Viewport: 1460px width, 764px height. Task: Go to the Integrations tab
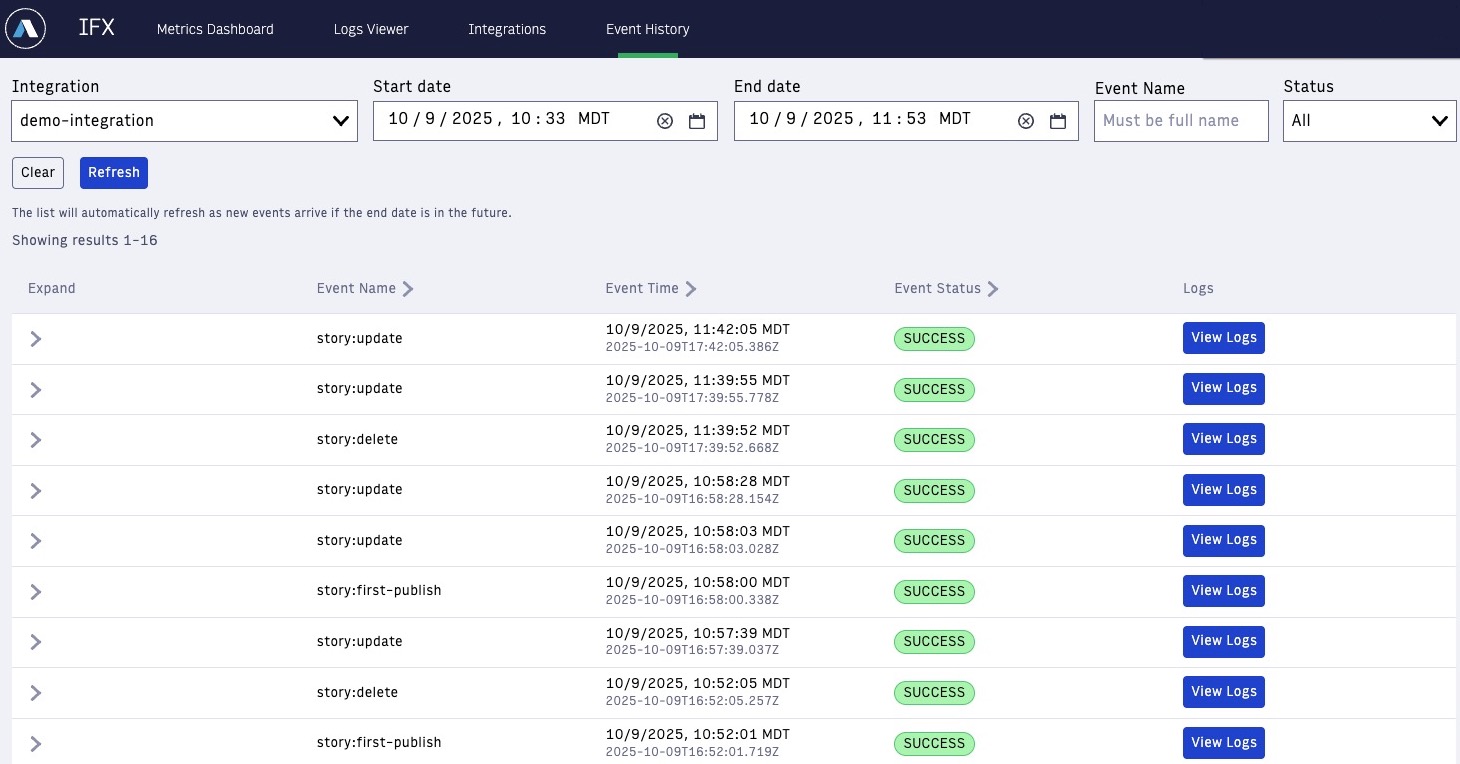point(507,29)
